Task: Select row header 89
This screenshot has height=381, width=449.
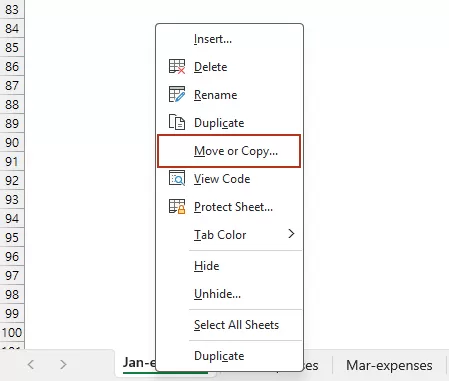Action: 12,123
